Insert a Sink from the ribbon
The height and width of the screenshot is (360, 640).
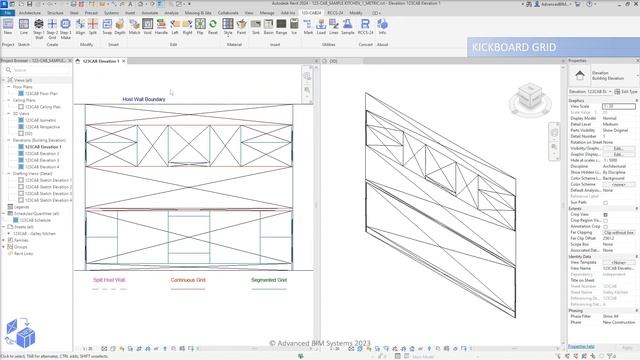click(x=256, y=26)
